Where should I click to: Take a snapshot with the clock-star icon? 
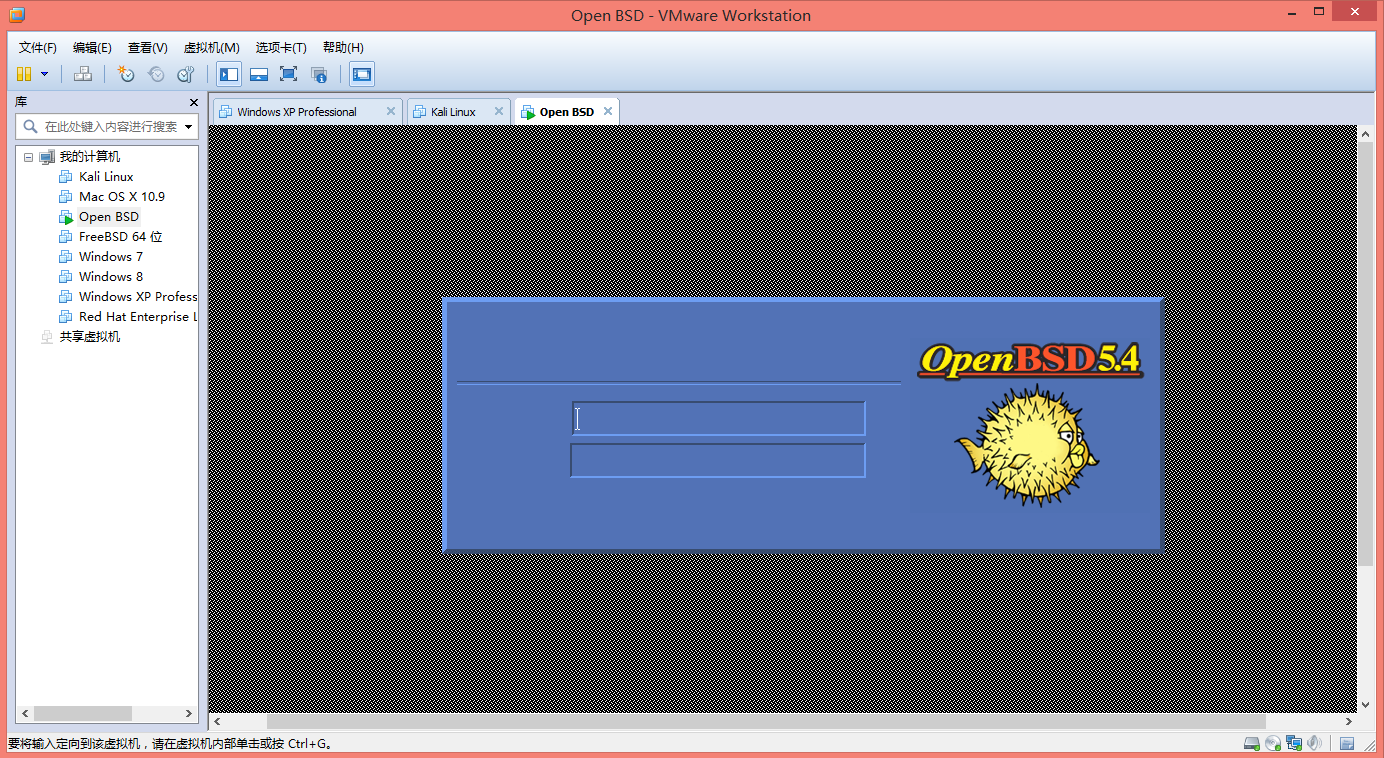126,74
